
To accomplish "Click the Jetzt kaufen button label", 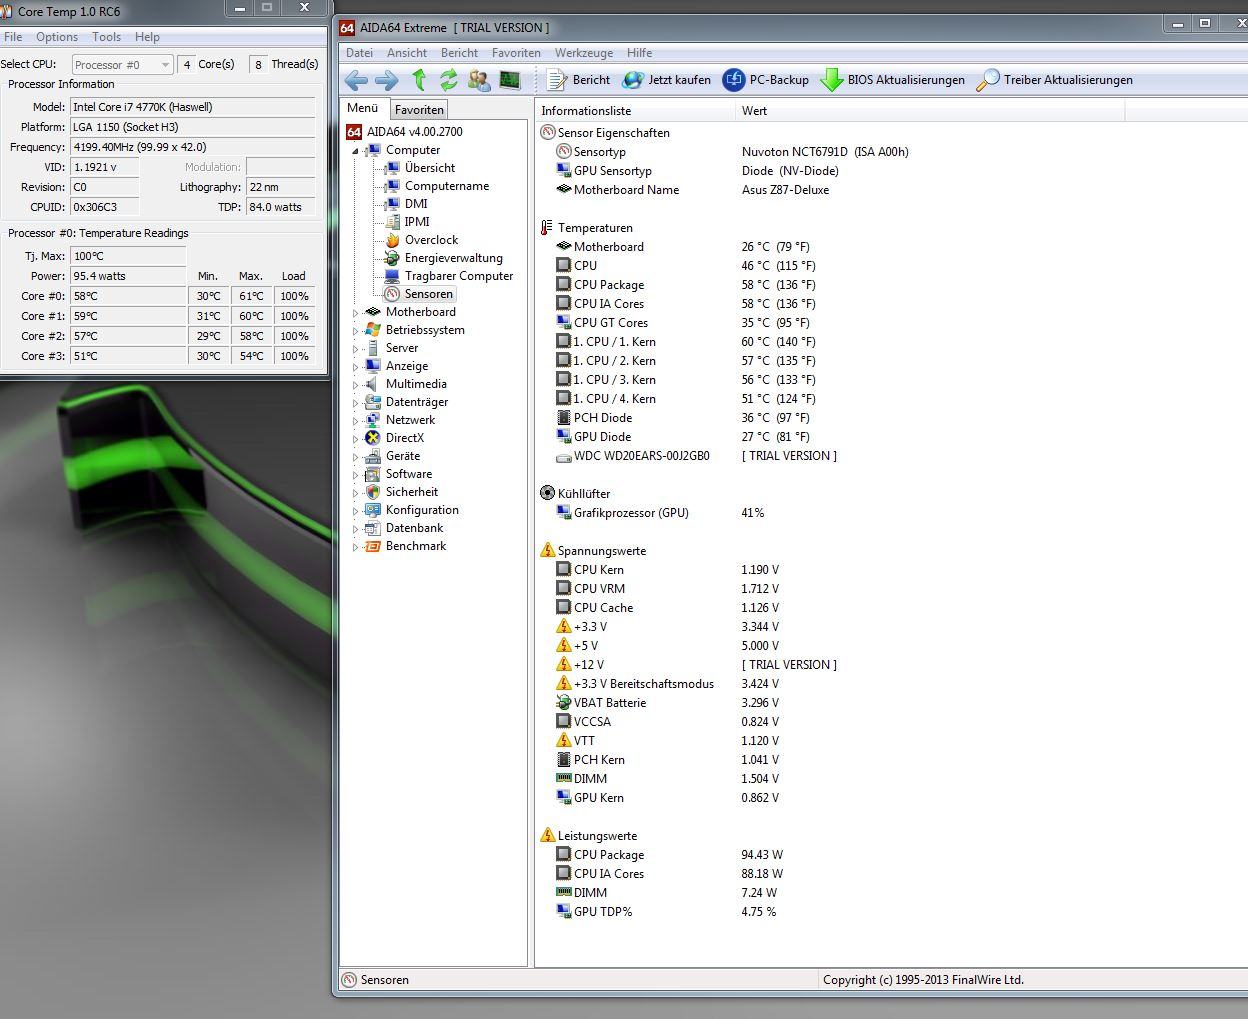I will [679, 80].
